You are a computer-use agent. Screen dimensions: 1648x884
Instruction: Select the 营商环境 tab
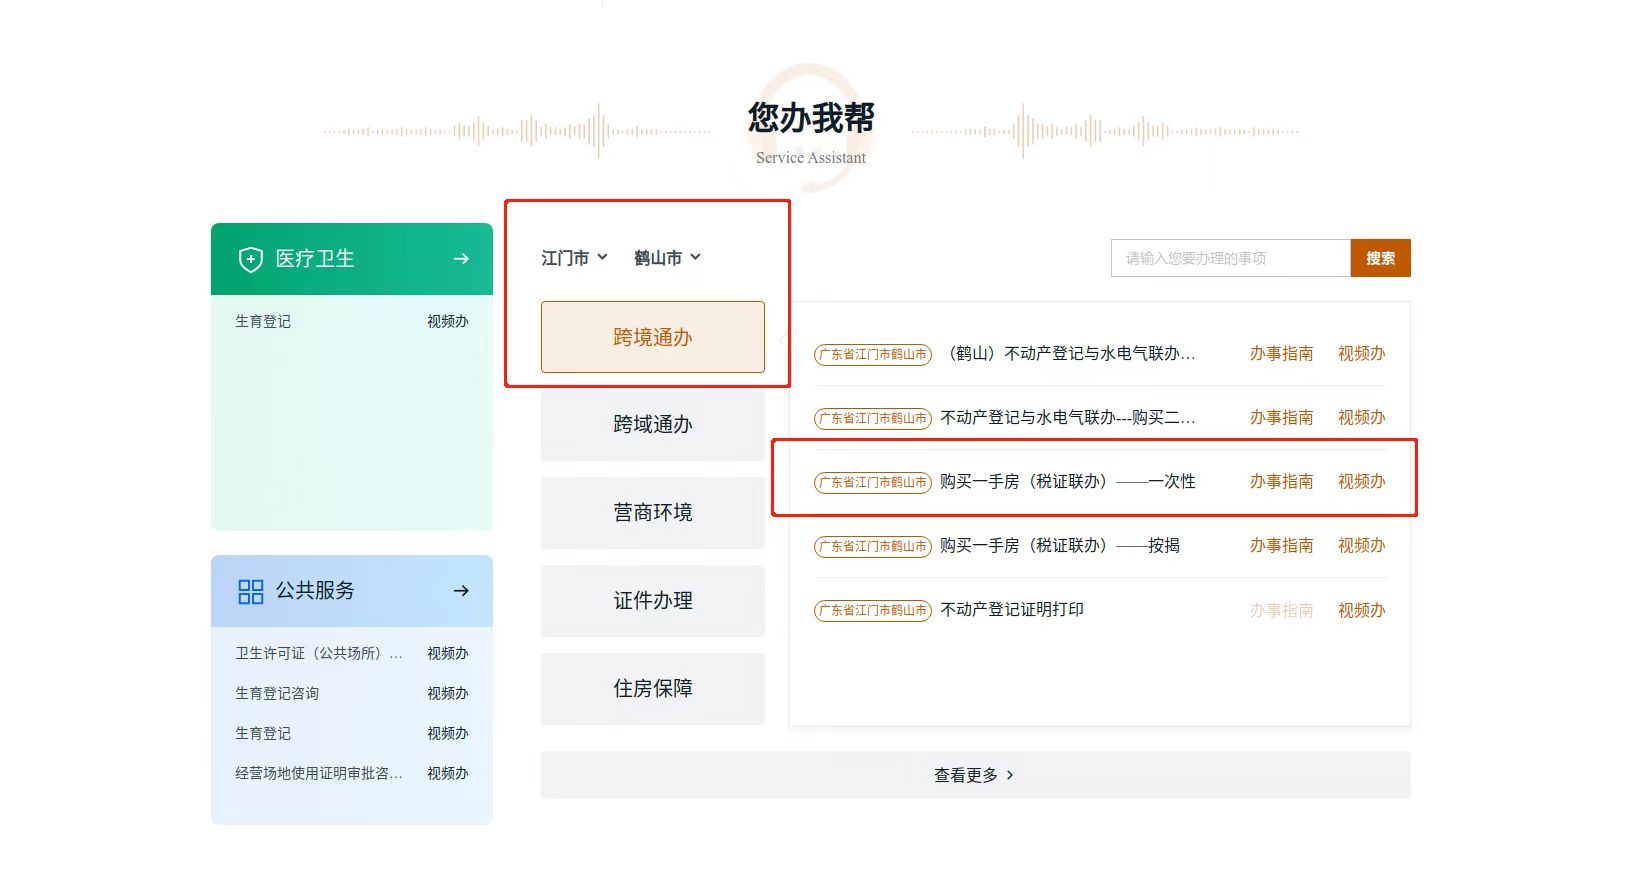[653, 513]
